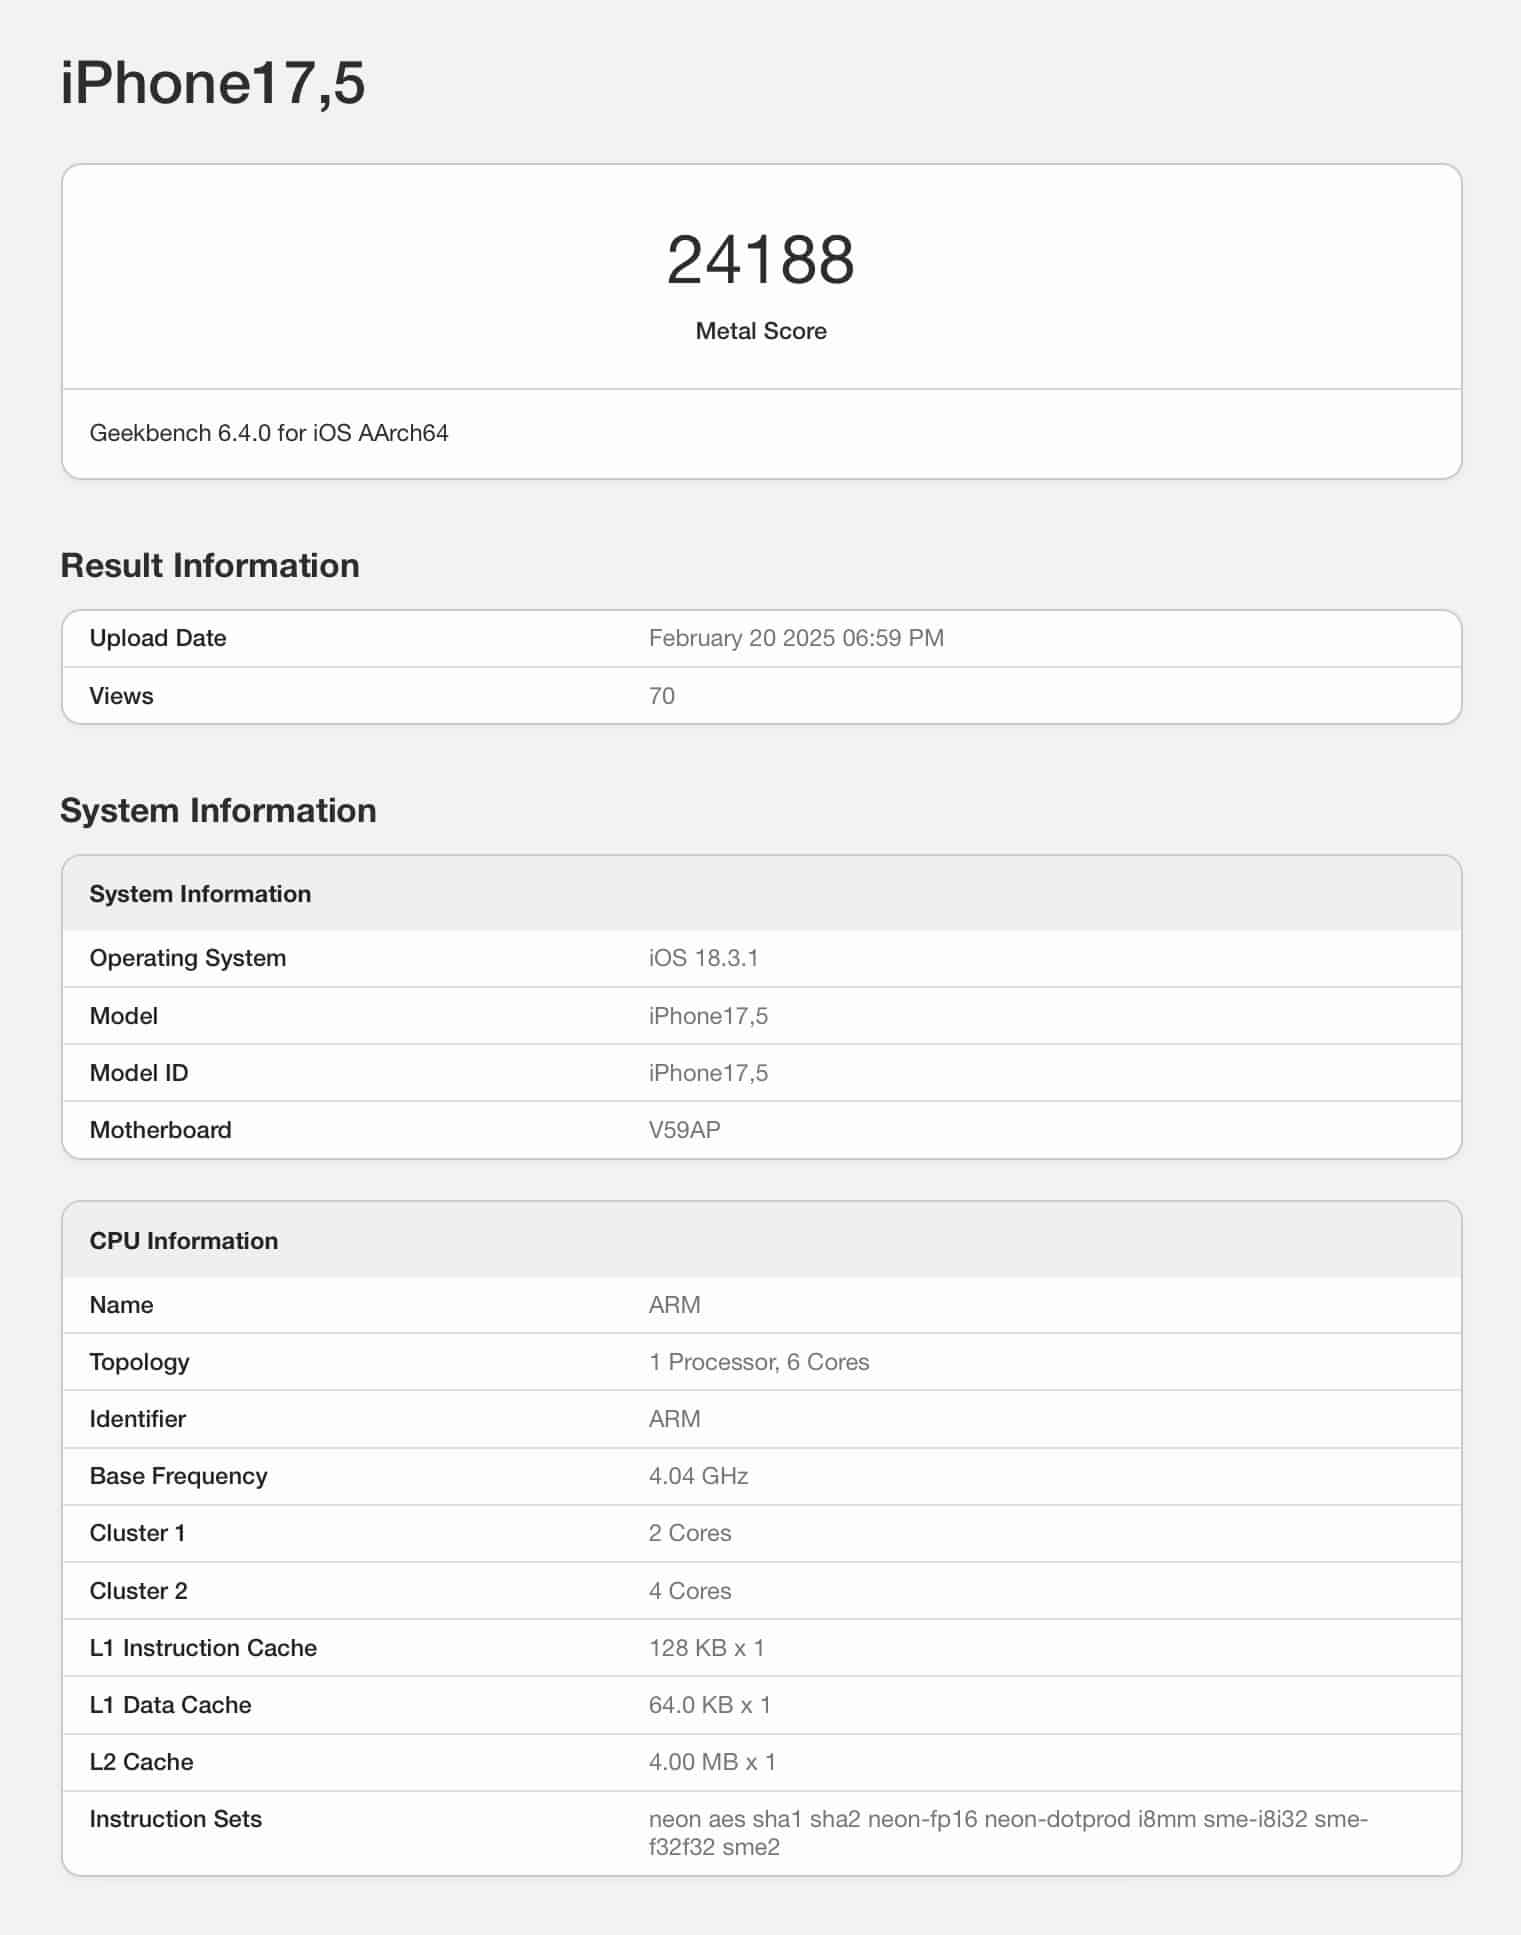Viewport: 1521px width, 1935px height.
Task: Select the 64.0 KB x 1 value
Action: coord(710,1705)
